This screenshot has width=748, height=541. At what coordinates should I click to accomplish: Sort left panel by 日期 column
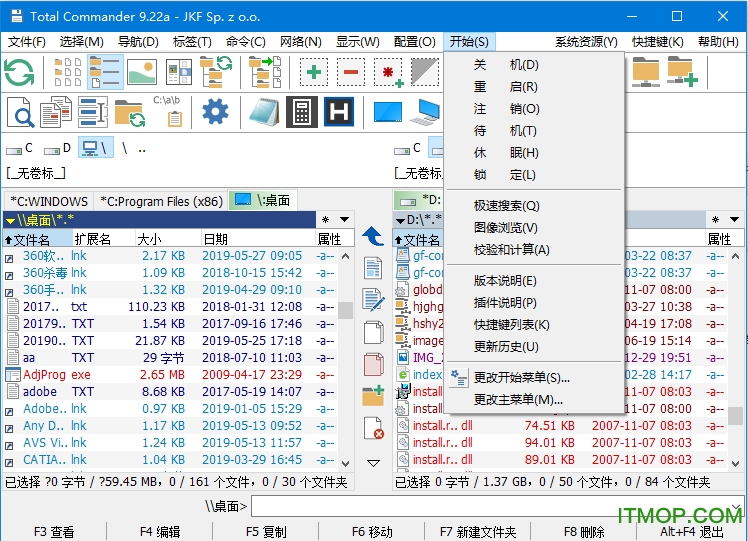click(x=258, y=239)
